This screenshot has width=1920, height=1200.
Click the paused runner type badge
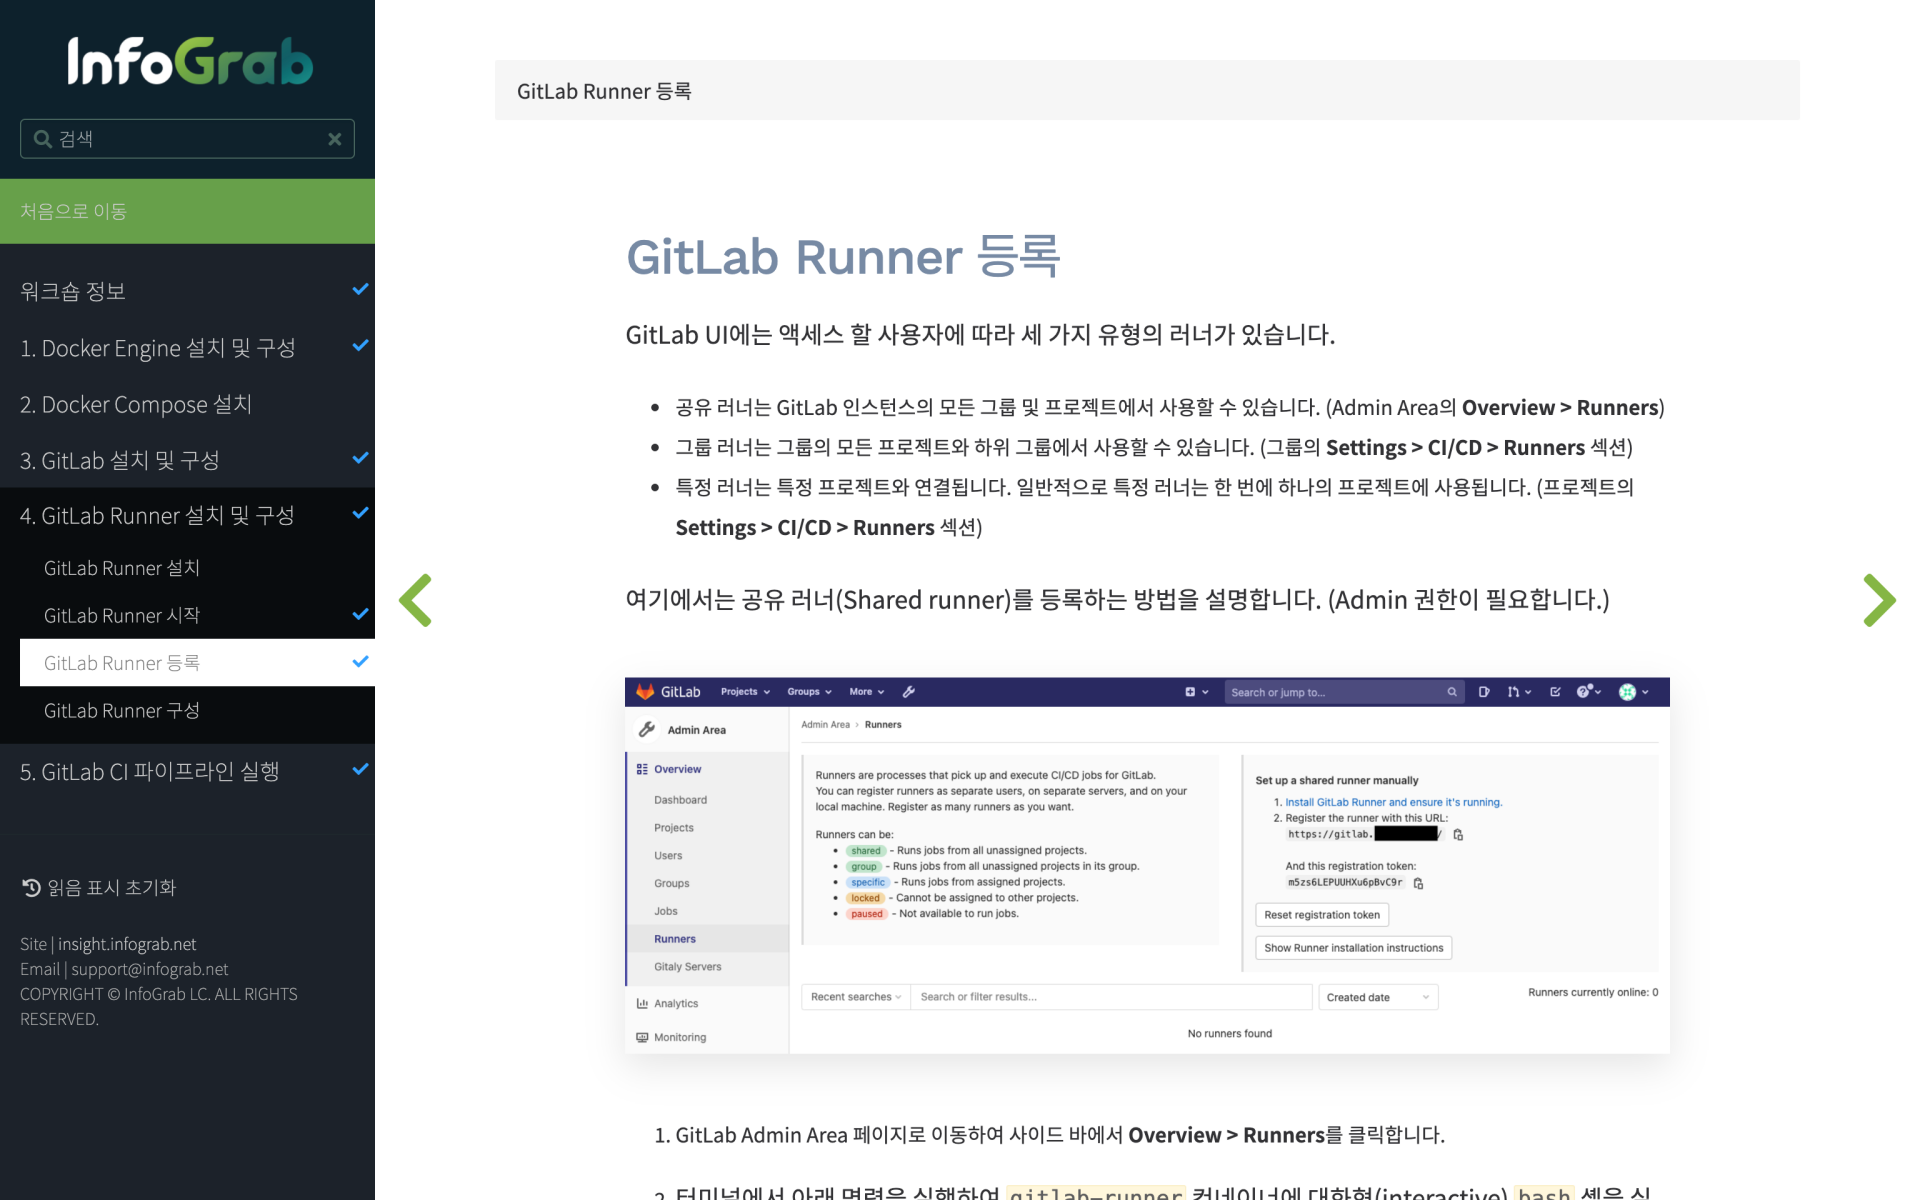[867, 914]
